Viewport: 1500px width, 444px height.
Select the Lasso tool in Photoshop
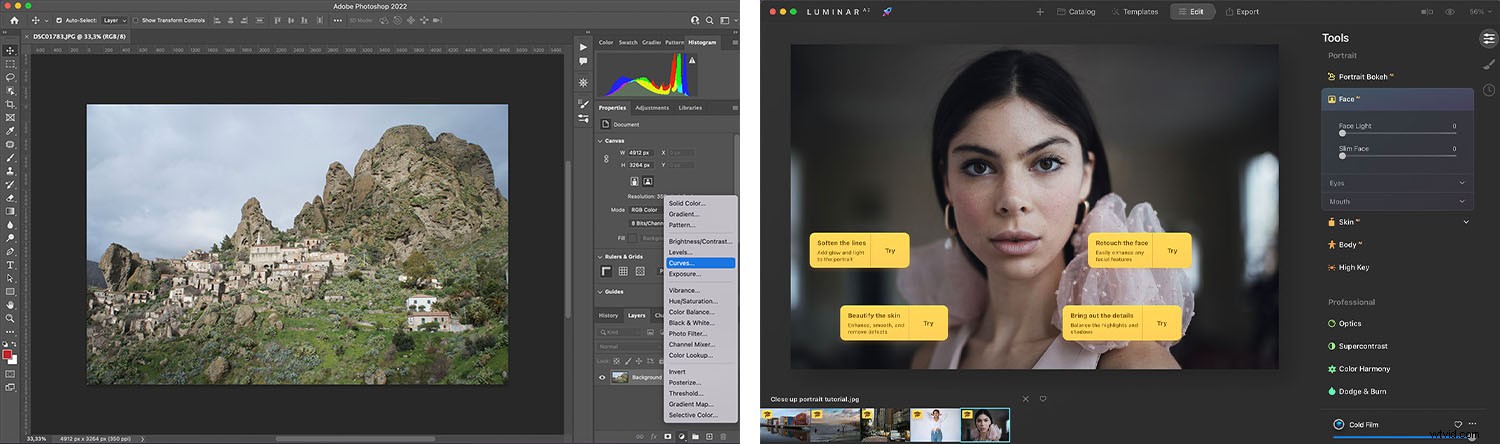(10, 77)
